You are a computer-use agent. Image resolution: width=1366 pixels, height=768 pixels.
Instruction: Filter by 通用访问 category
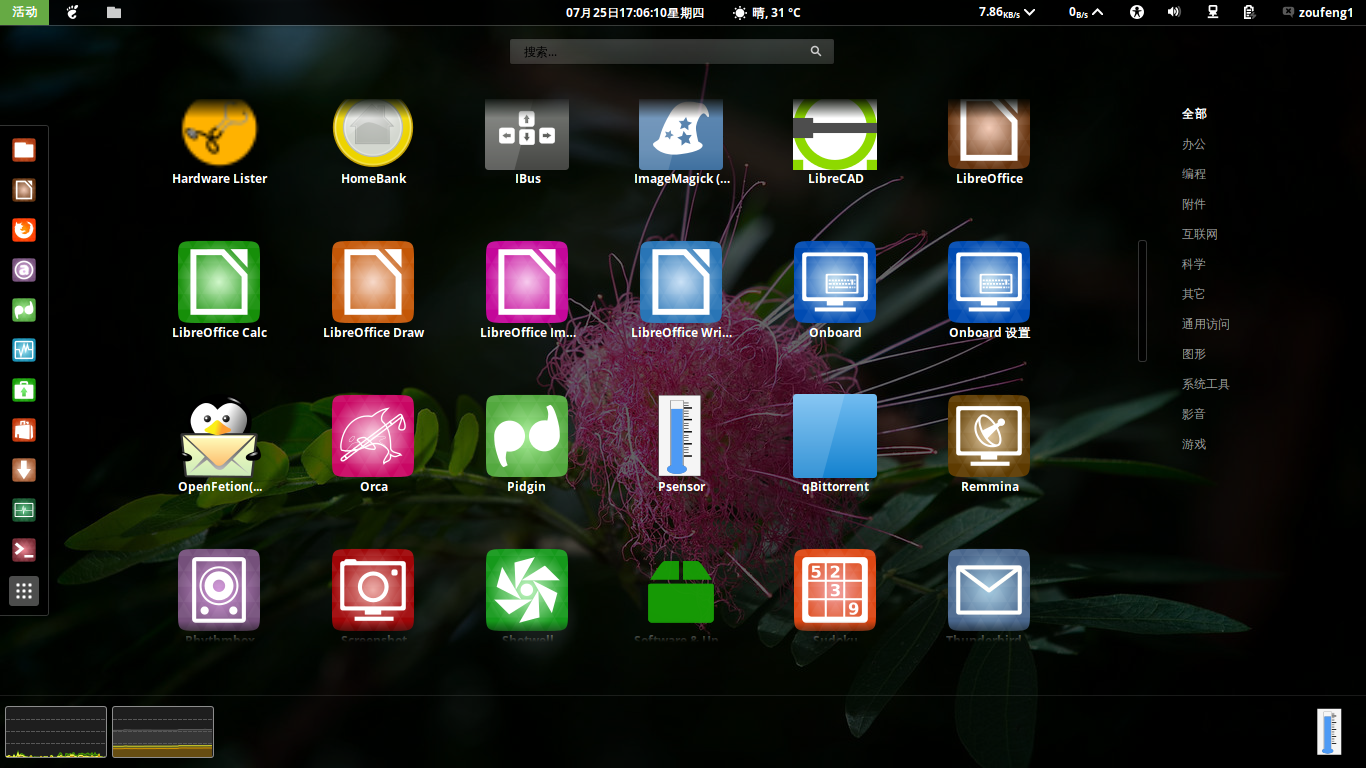[1206, 324]
